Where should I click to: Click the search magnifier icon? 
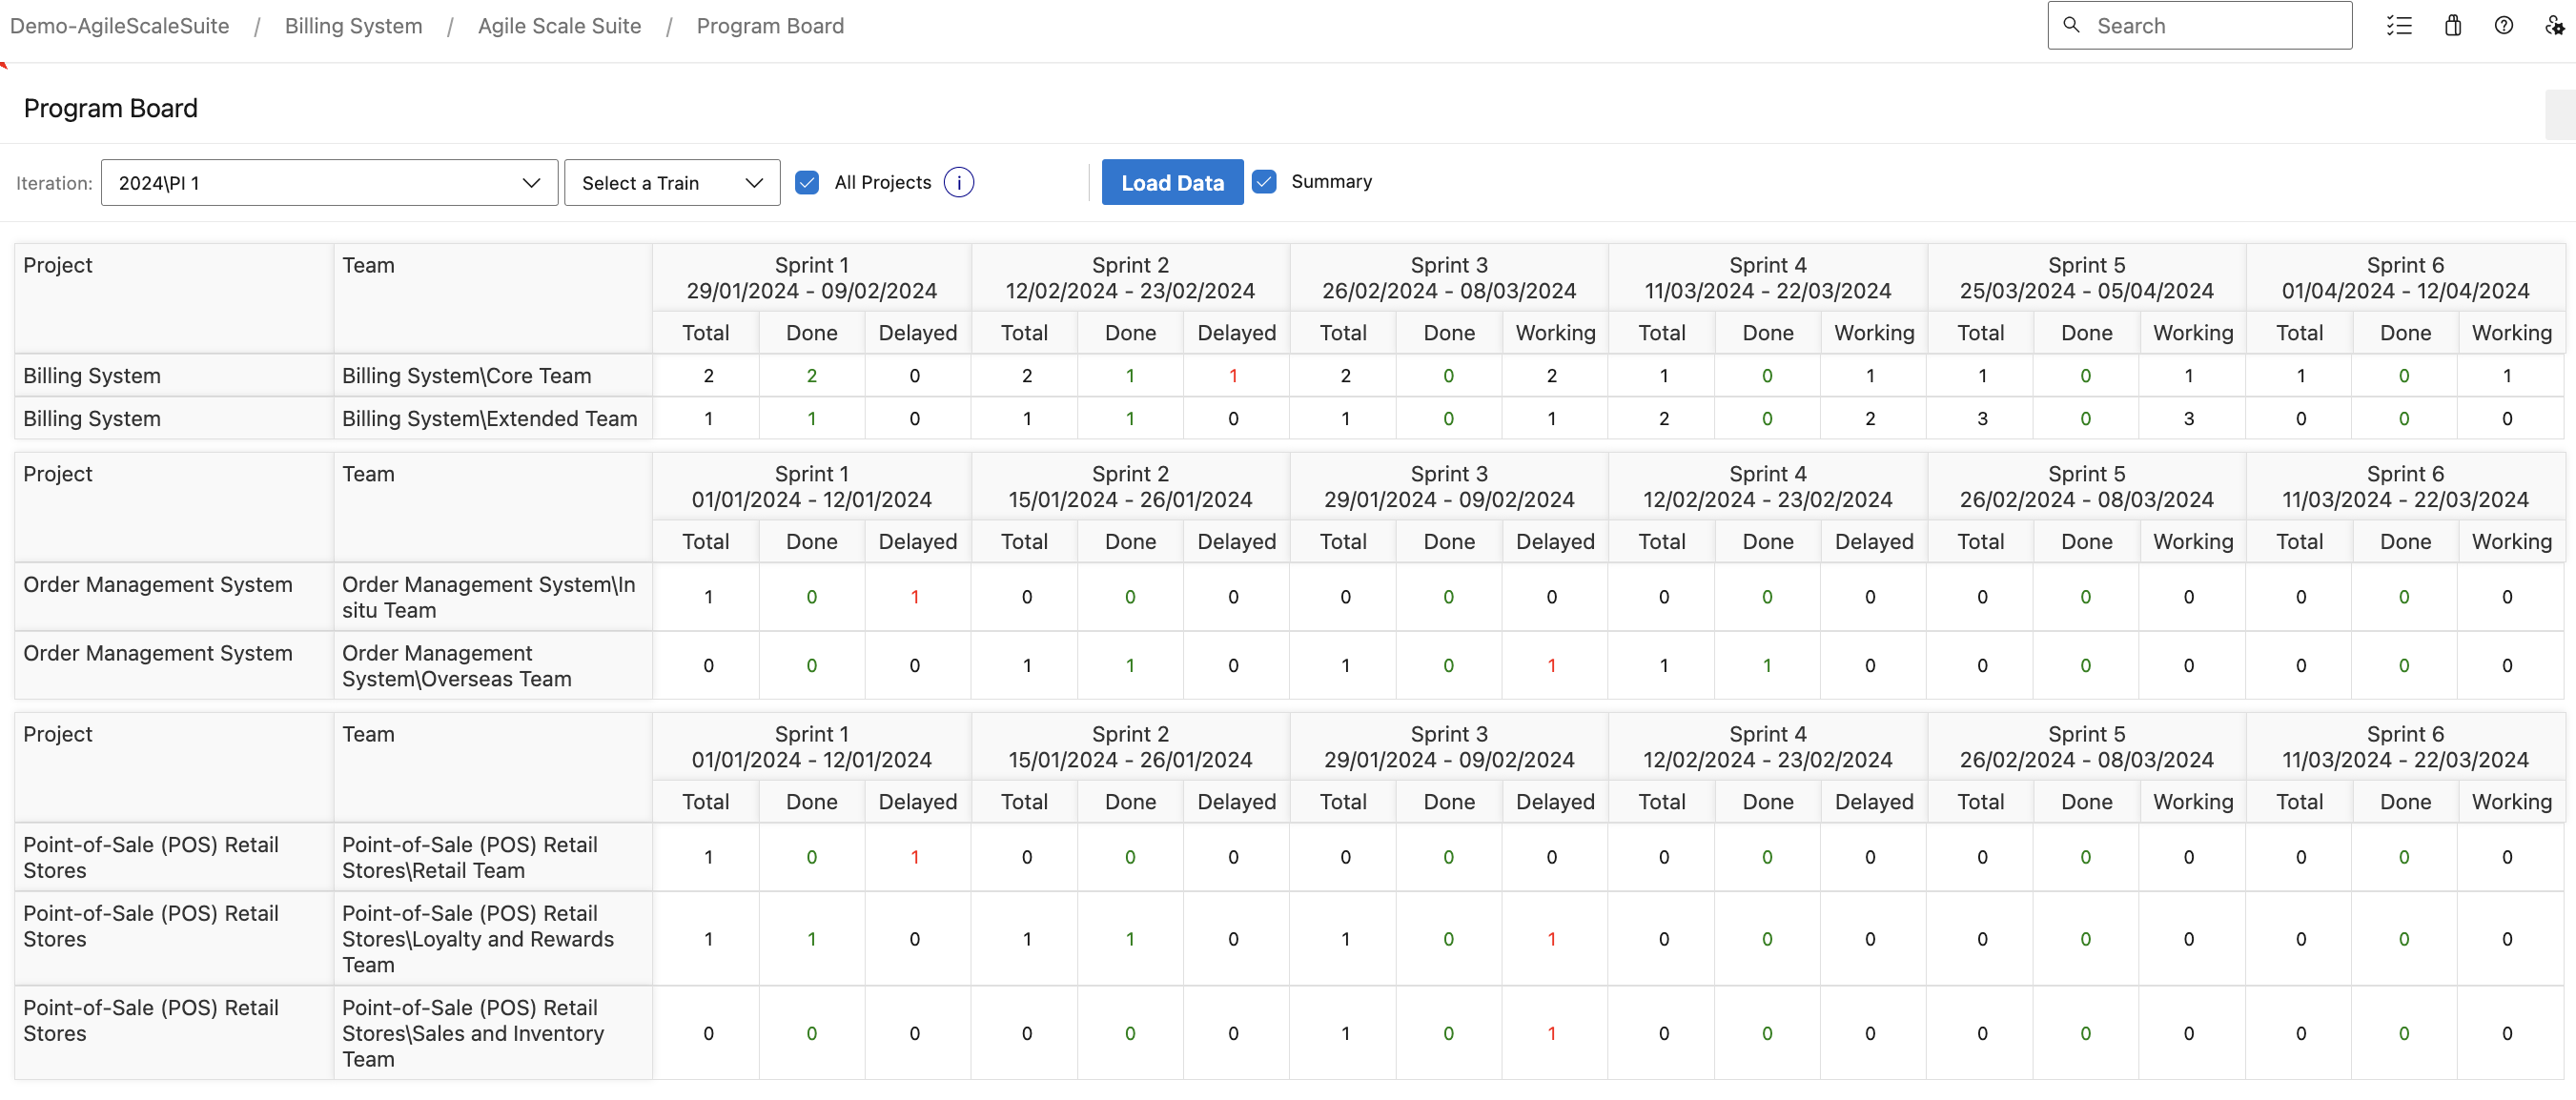pyautogui.click(x=2073, y=25)
